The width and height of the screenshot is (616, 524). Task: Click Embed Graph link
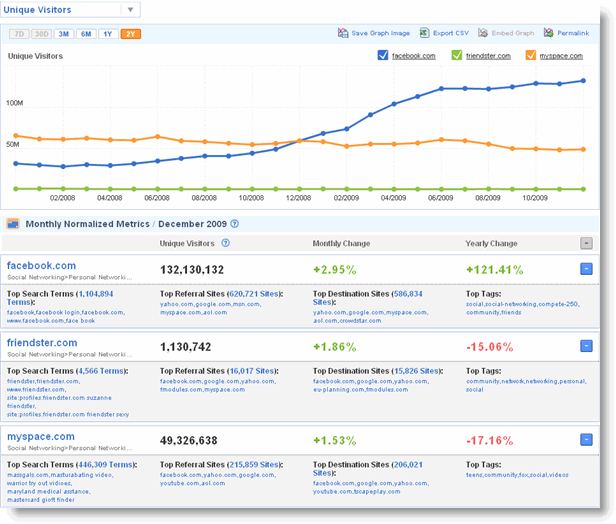click(x=513, y=33)
